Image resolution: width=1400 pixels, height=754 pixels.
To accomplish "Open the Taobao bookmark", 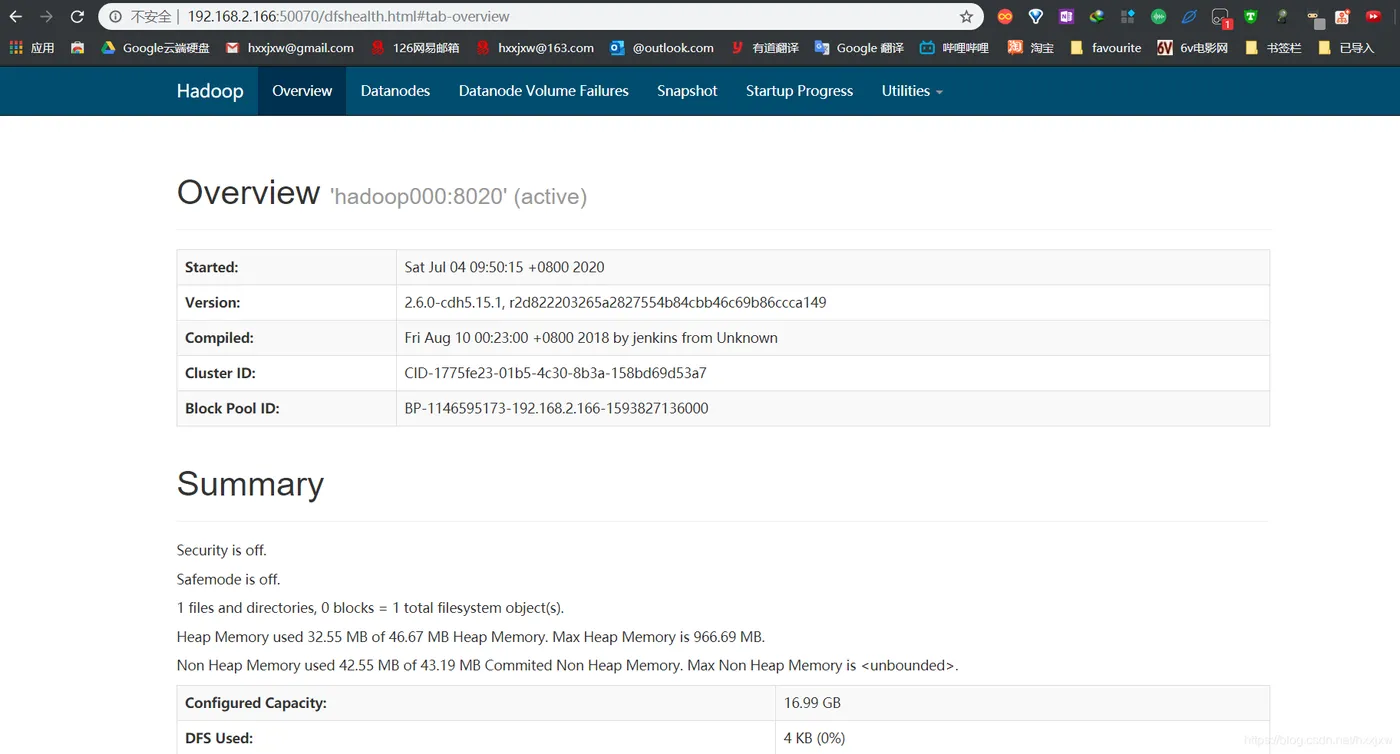I will (x=1030, y=47).
